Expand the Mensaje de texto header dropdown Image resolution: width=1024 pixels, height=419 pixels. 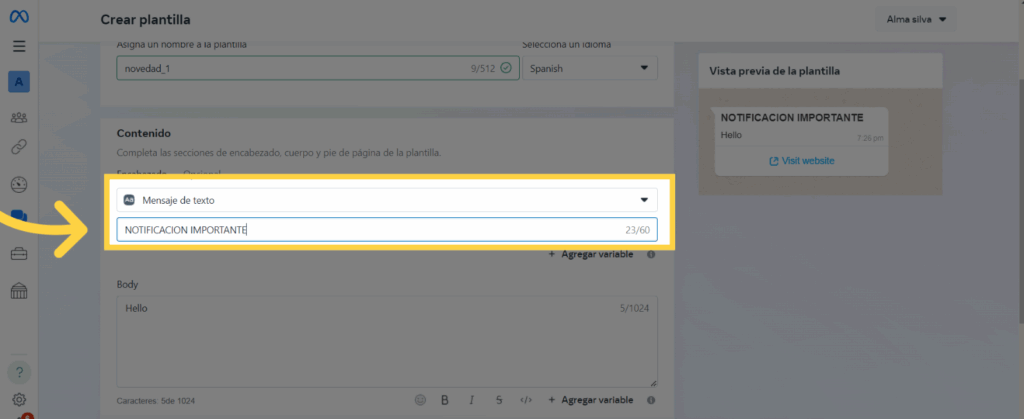[386, 200]
